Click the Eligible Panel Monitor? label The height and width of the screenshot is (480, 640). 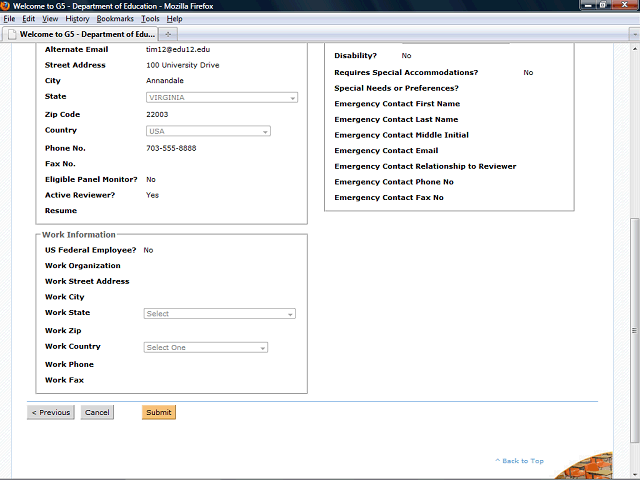pos(91,180)
